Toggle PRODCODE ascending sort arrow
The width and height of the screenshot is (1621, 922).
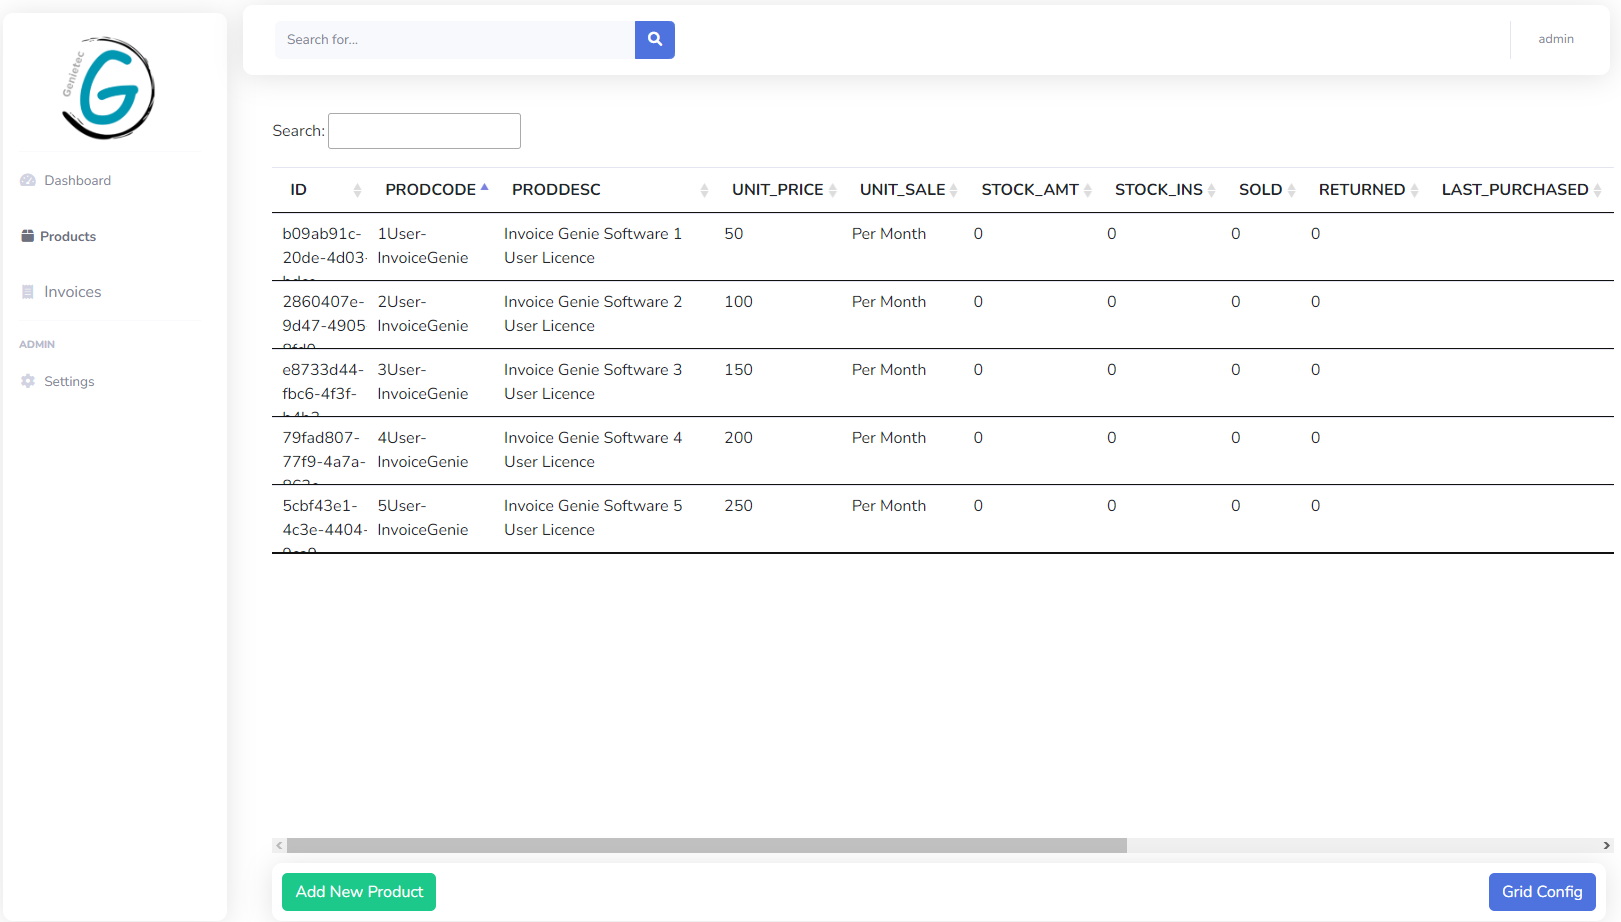click(x=484, y=189)
